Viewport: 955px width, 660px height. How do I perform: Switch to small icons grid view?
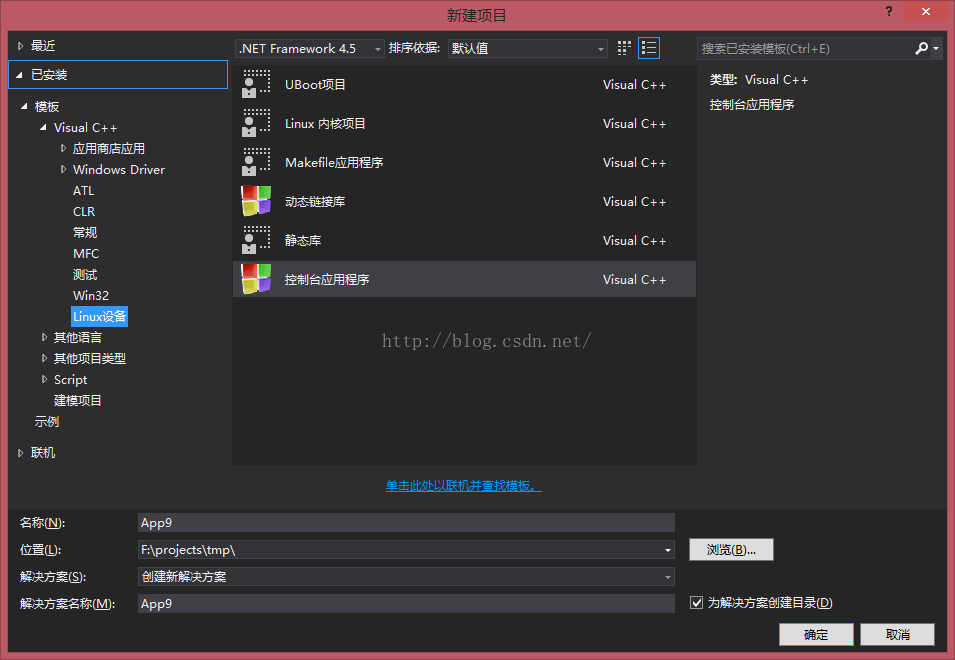tap(624, 48)
